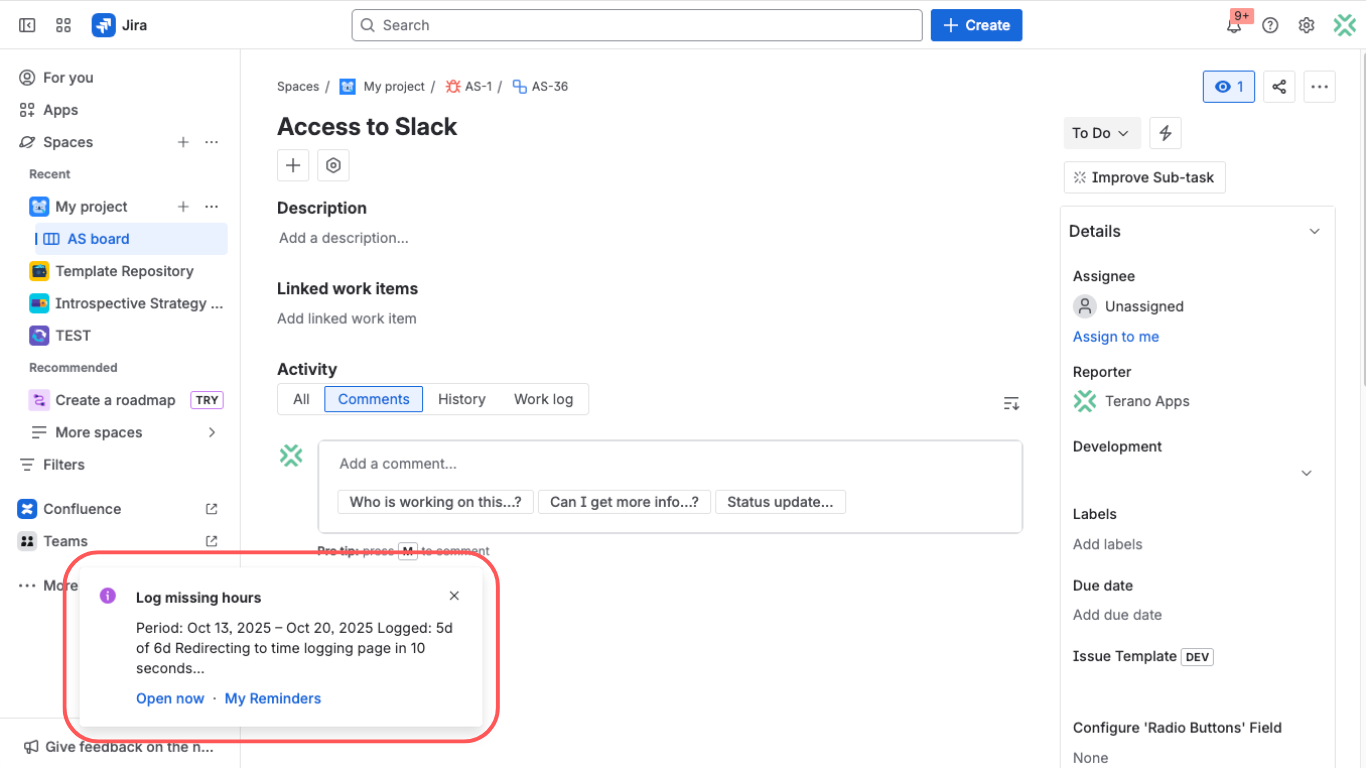Screen dimensions: 1366x768
Task: Click the share icon button
Action: (1279, 87)
